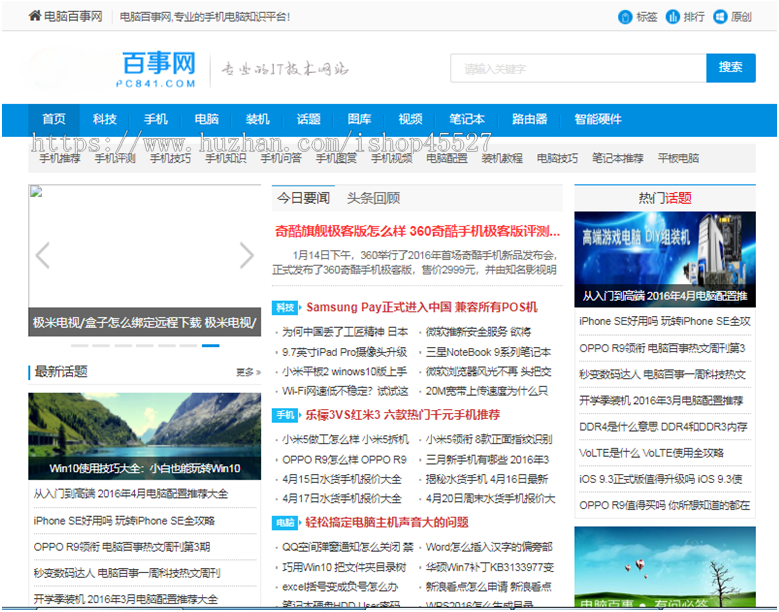Open the 笔记本 nav menu item
This screenshot has height=612, width=779.
467,119
